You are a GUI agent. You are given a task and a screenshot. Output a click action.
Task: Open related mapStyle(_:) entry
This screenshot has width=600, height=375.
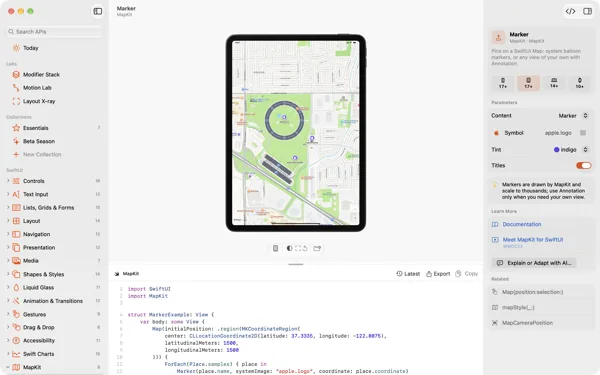518,307
